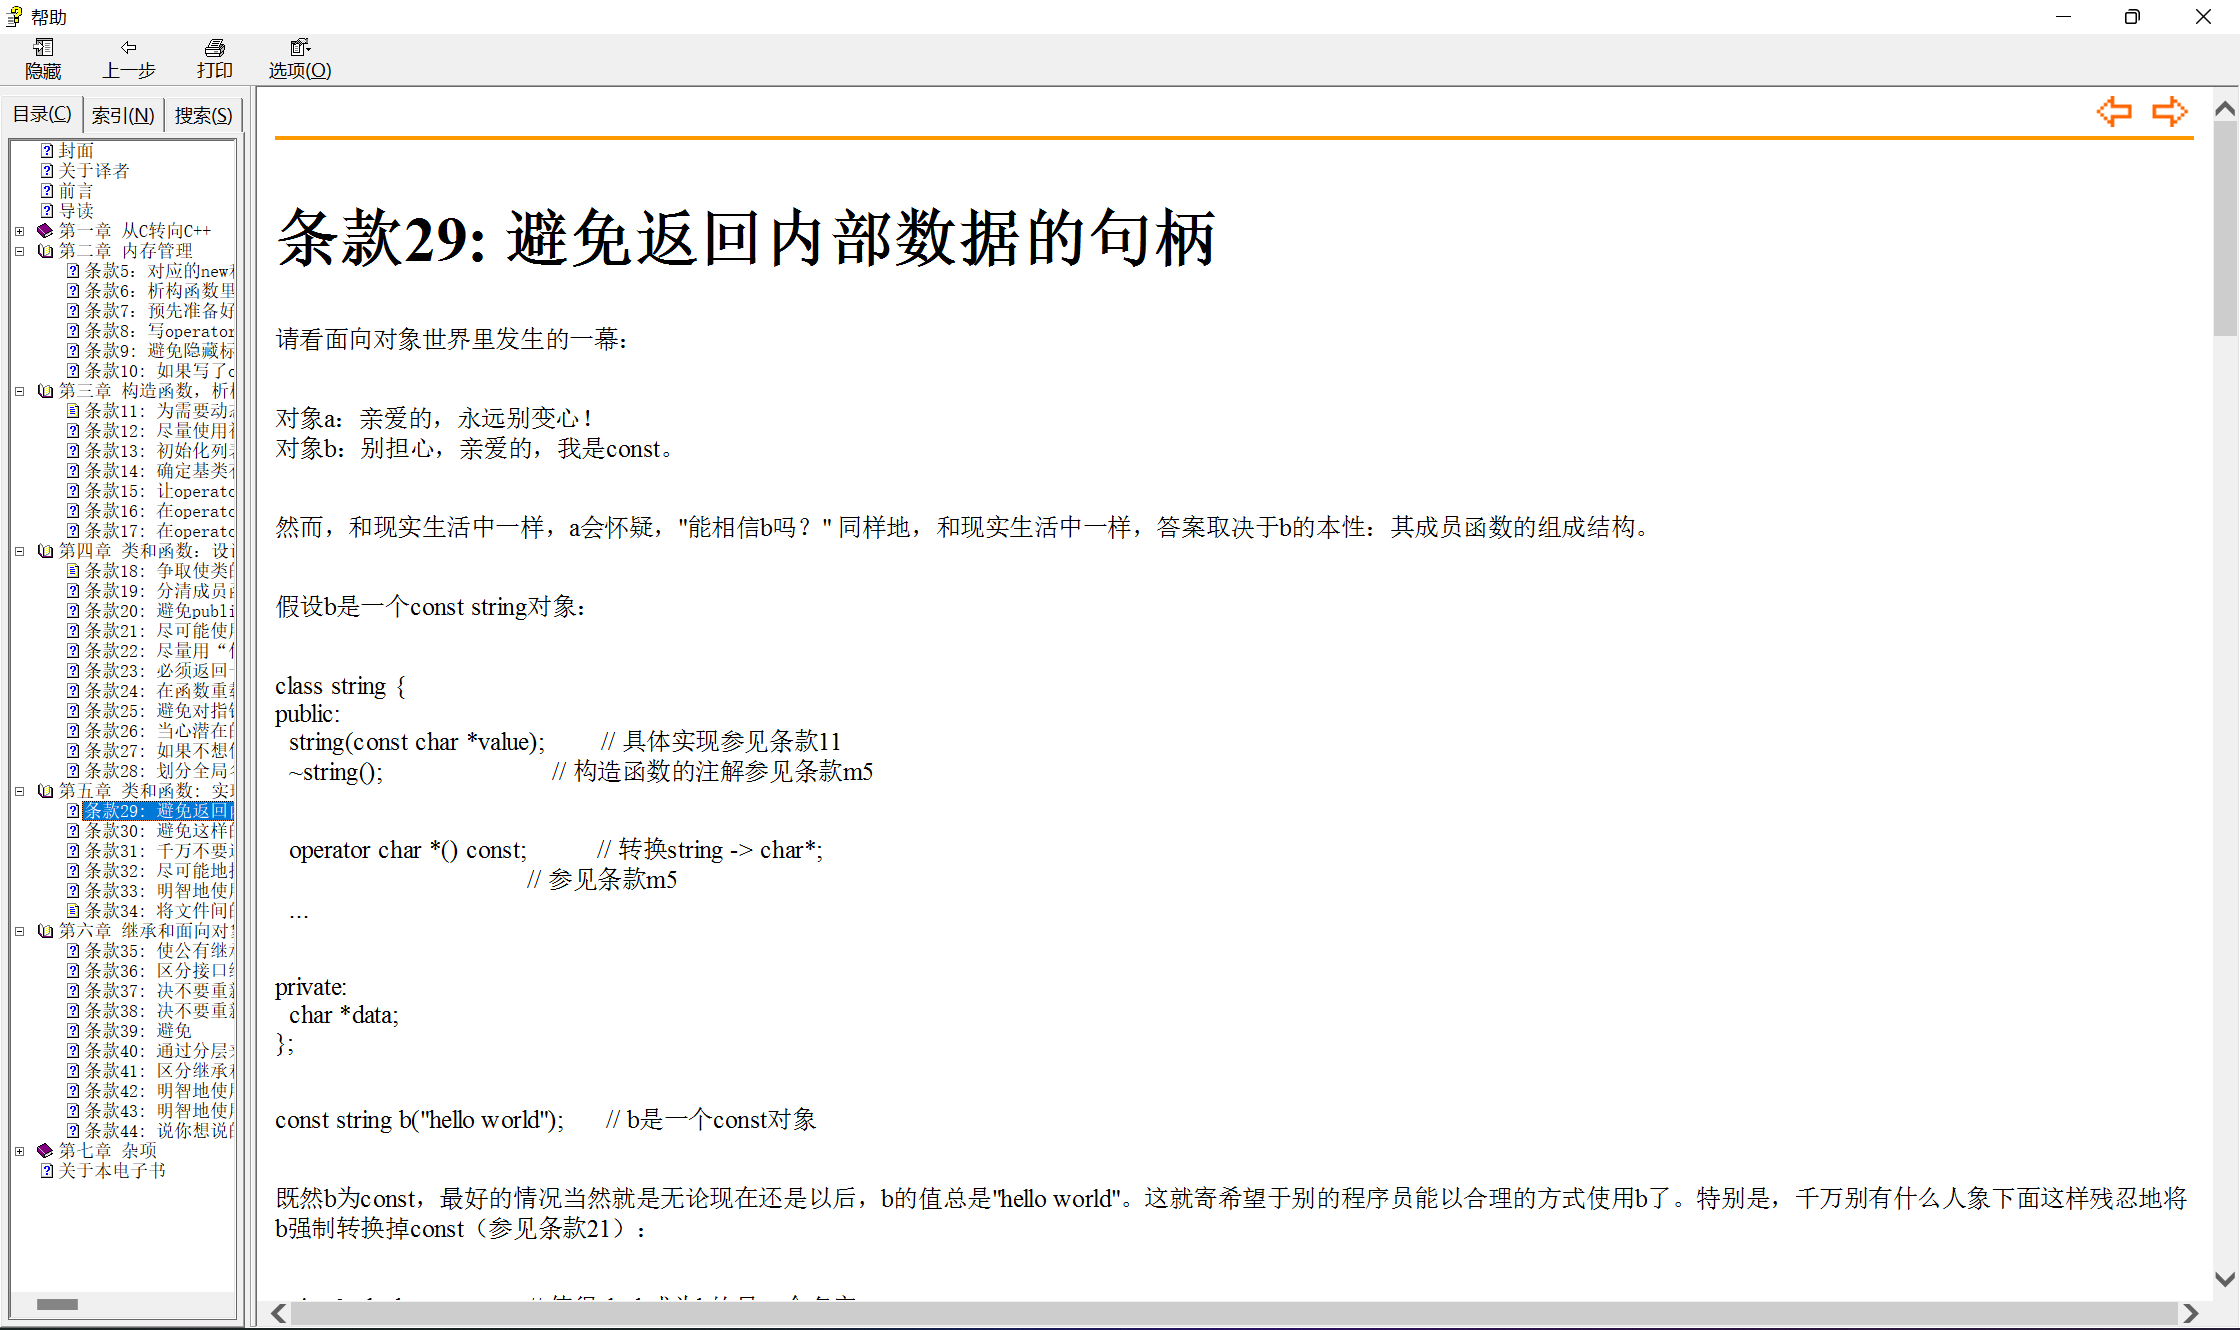Select the 前言 topic
The image size is (2240, 1330).
point(77,190)
